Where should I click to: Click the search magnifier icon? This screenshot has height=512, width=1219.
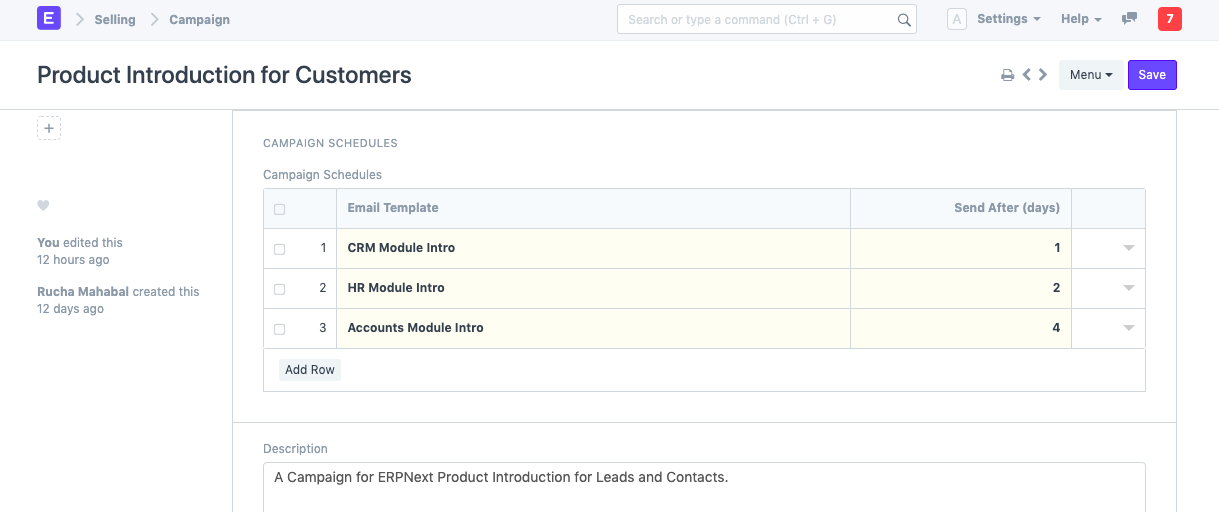[x=903, y=20]
